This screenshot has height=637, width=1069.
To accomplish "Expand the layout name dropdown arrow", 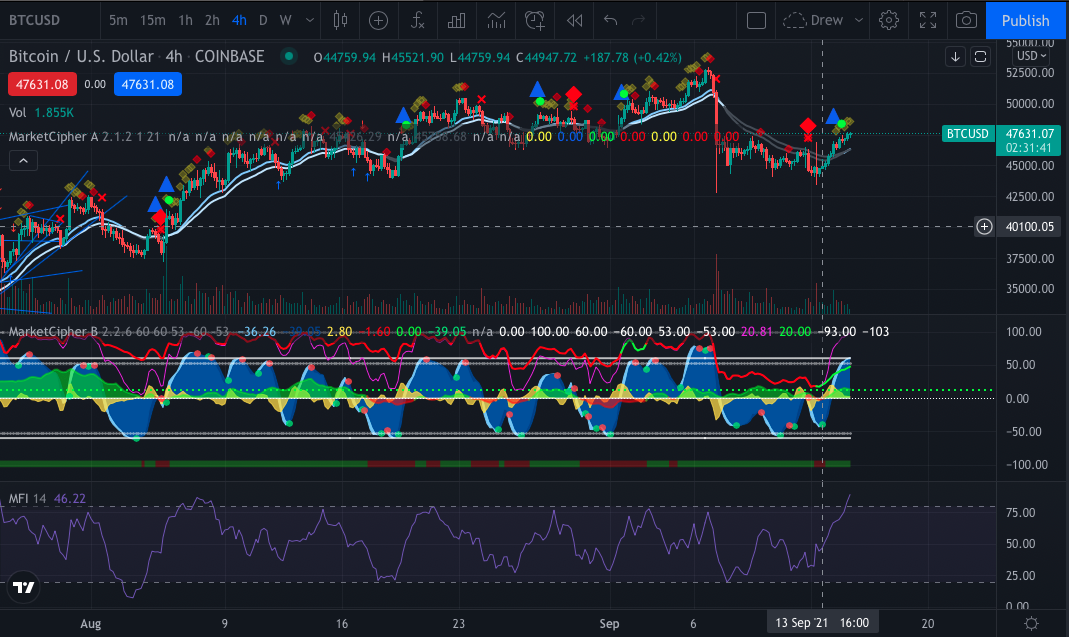I will pyautogui.click(x=859, y=20).
